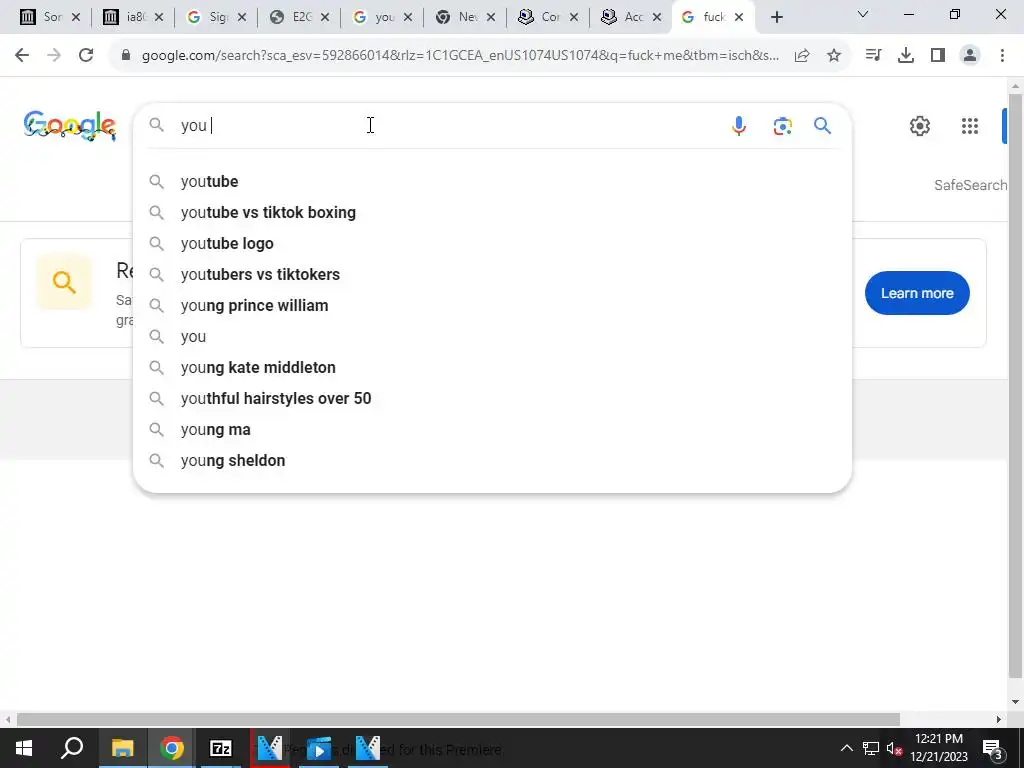Select the plain 'you' suggestion

tap(492, 336)
